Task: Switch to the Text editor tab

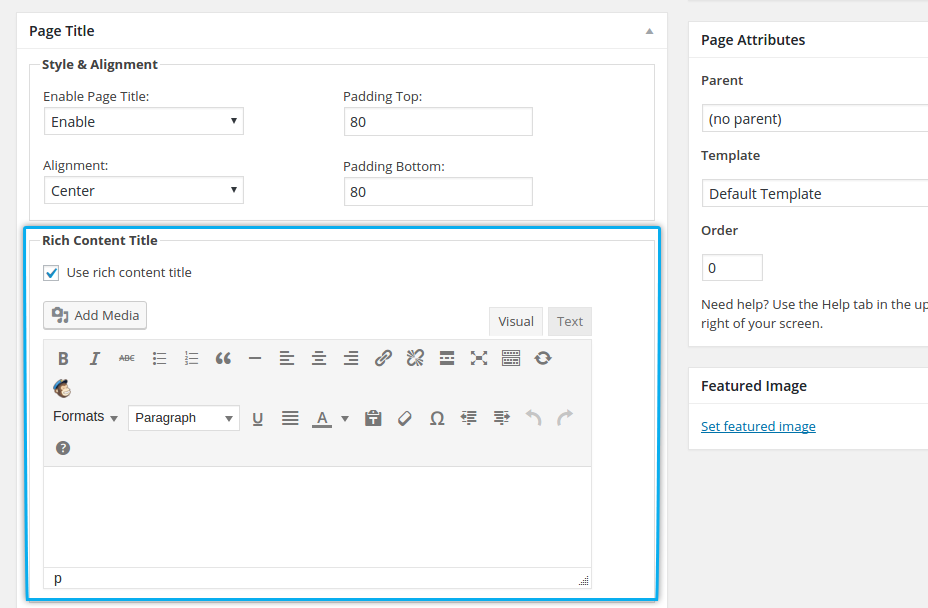Action: pos(570,321)
